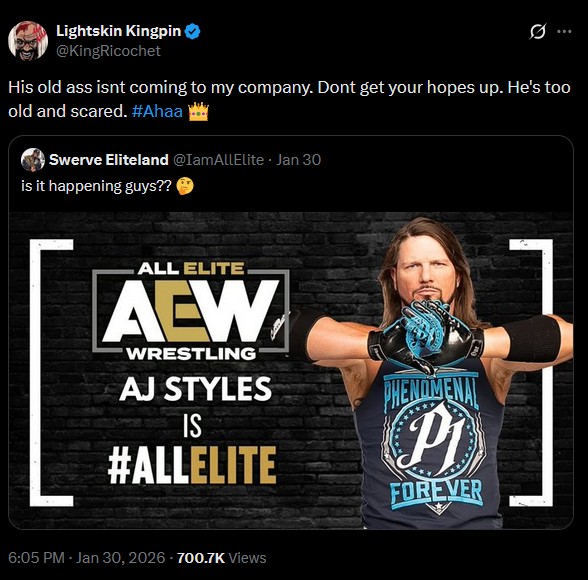Screen dimensions: 588x580
Task: Open the more options three-dot menu
Action: (x=564, y=32)
